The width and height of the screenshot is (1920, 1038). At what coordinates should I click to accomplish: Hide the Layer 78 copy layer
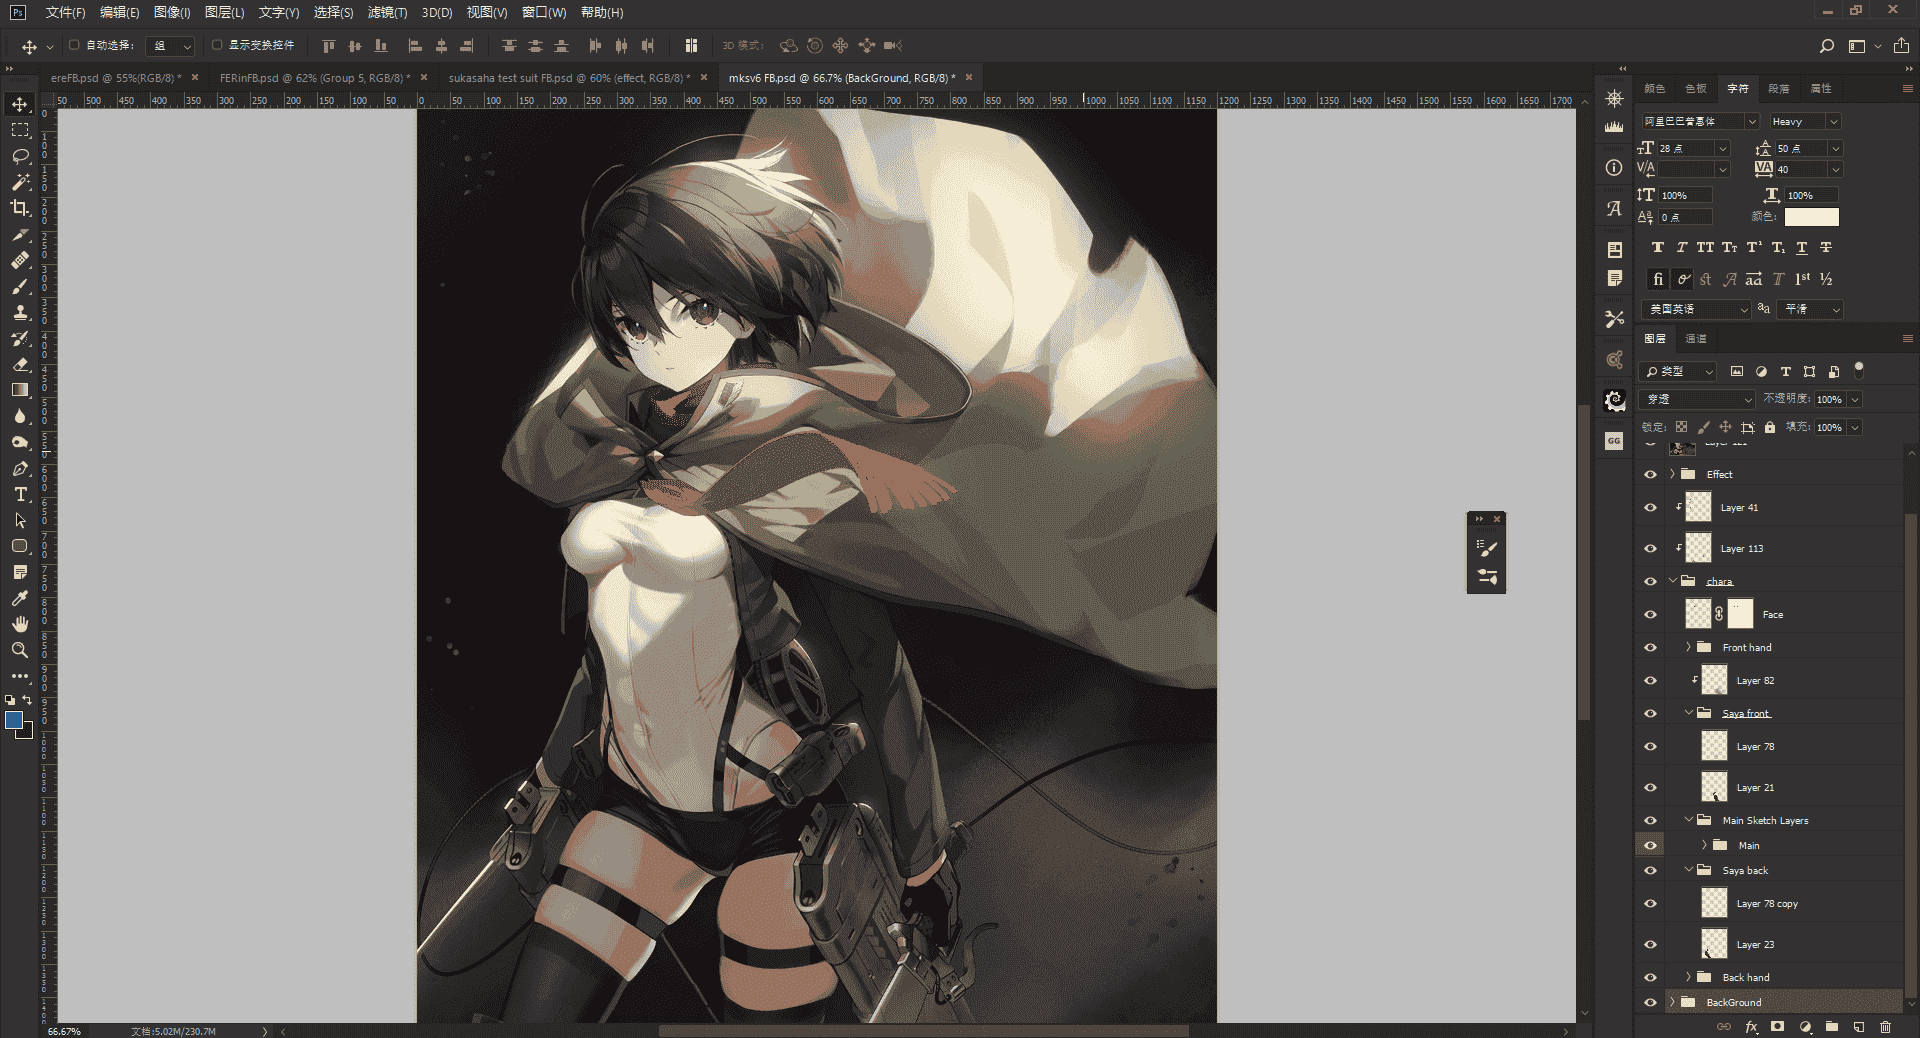click(1650, 903)
